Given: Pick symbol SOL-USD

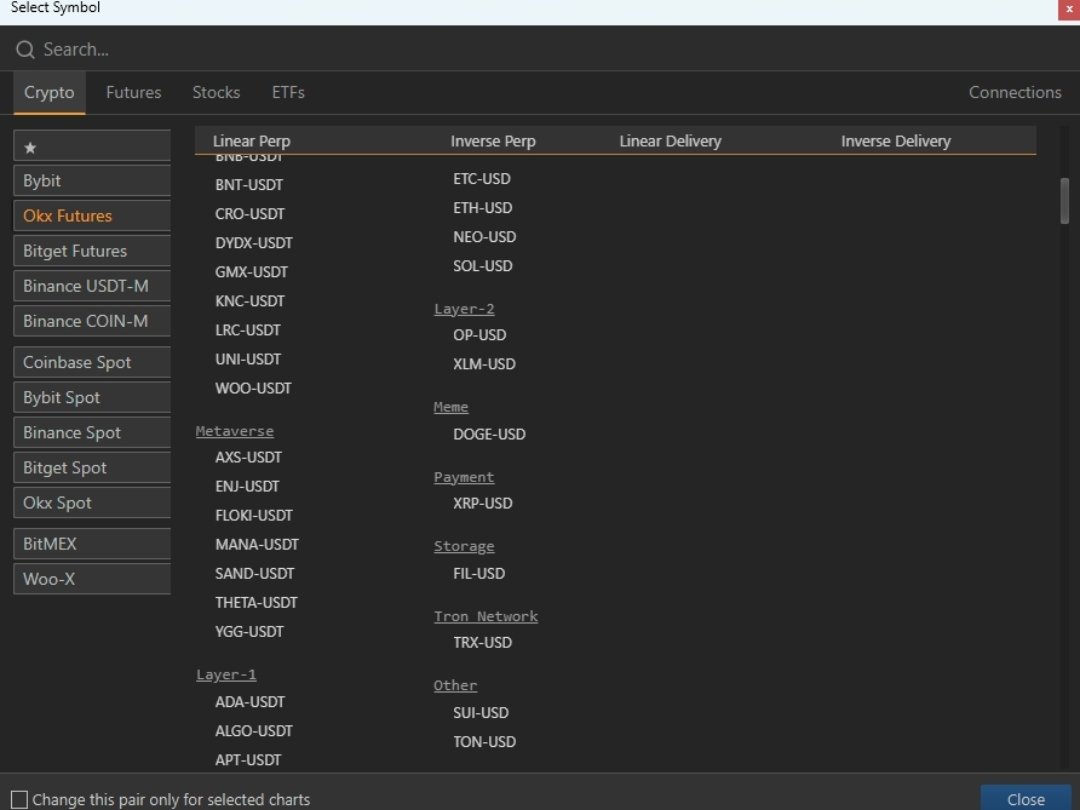Looking at the screenshot, I should click(482, 266).
